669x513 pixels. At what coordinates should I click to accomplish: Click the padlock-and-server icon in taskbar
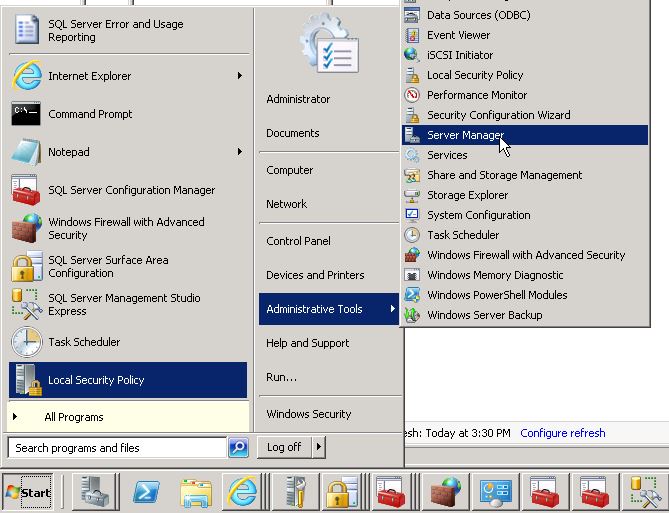click(x=343, y=492)
